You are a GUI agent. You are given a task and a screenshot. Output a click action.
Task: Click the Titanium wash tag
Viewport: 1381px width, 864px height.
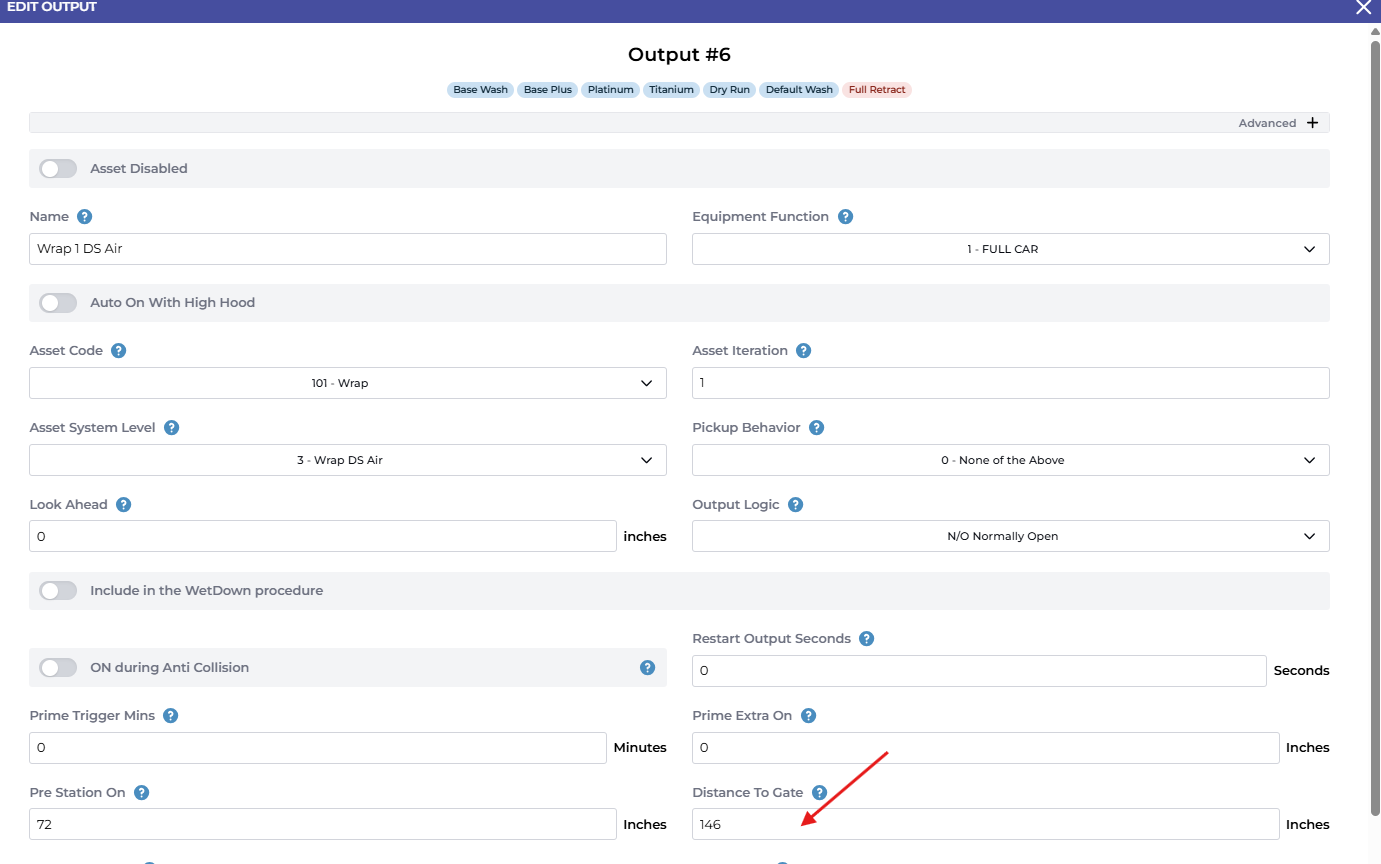pyautogui.click(x=671, y=90)
